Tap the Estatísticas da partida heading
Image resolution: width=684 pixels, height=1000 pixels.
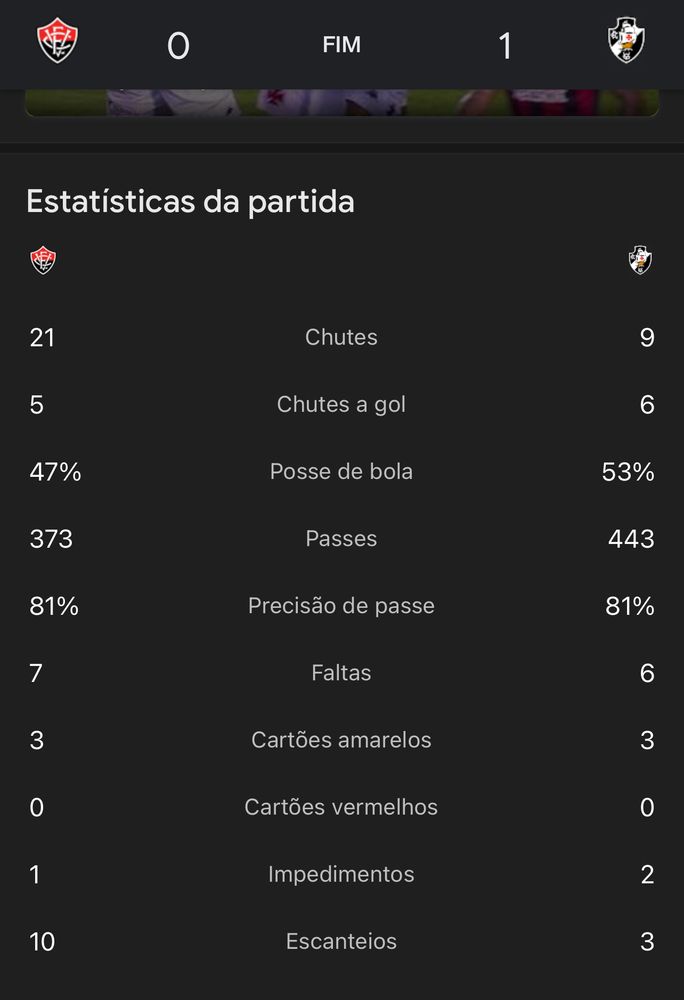point(190,202)
